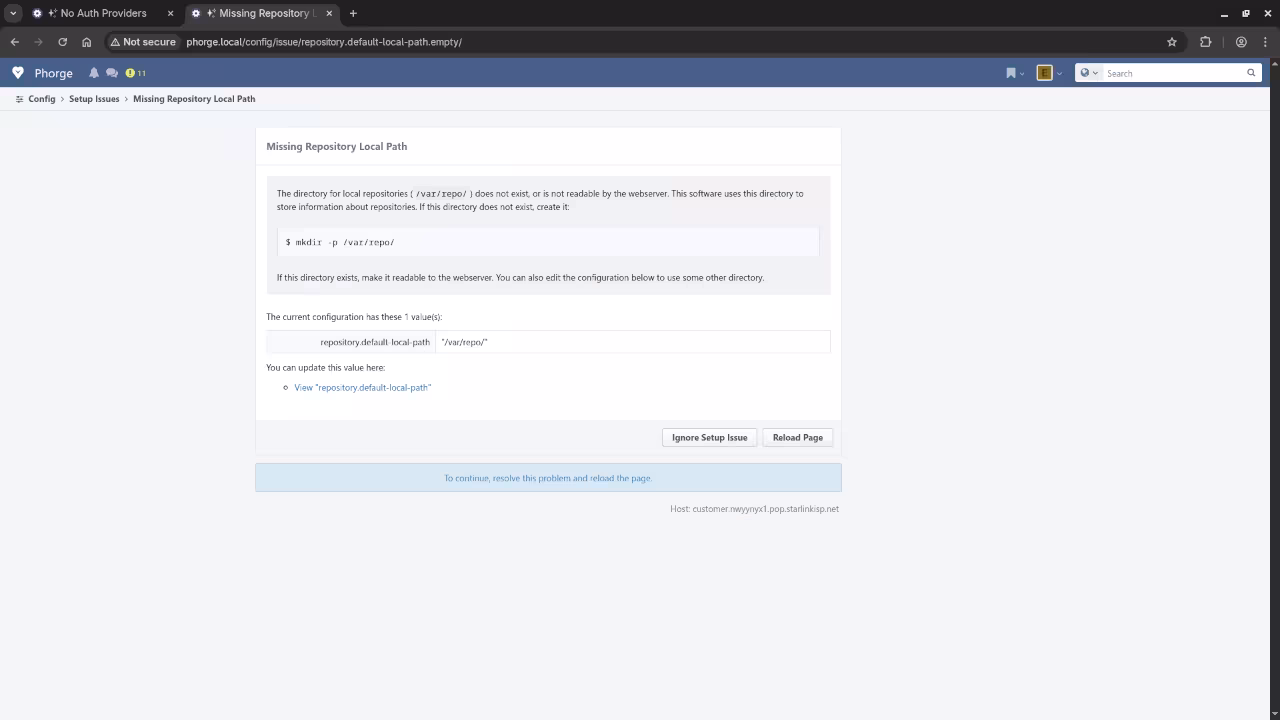This screenshot has width=1280, height=720.
Task: Bookmark this page with the star icon
Action: tap(1172, 42)
